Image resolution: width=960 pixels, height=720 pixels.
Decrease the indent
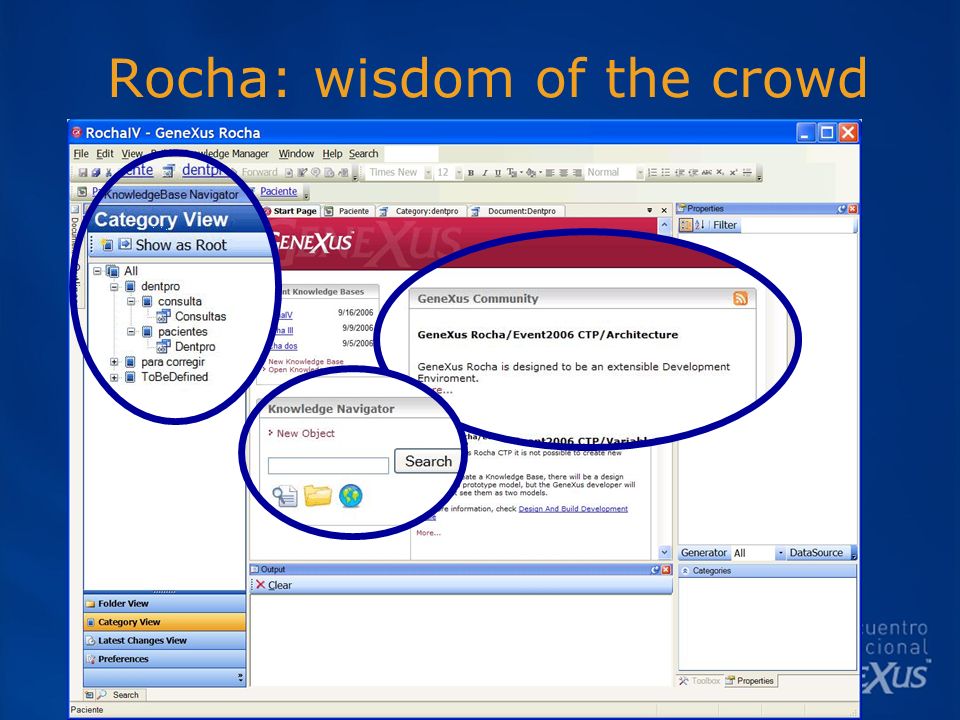[x=679, y=173]
